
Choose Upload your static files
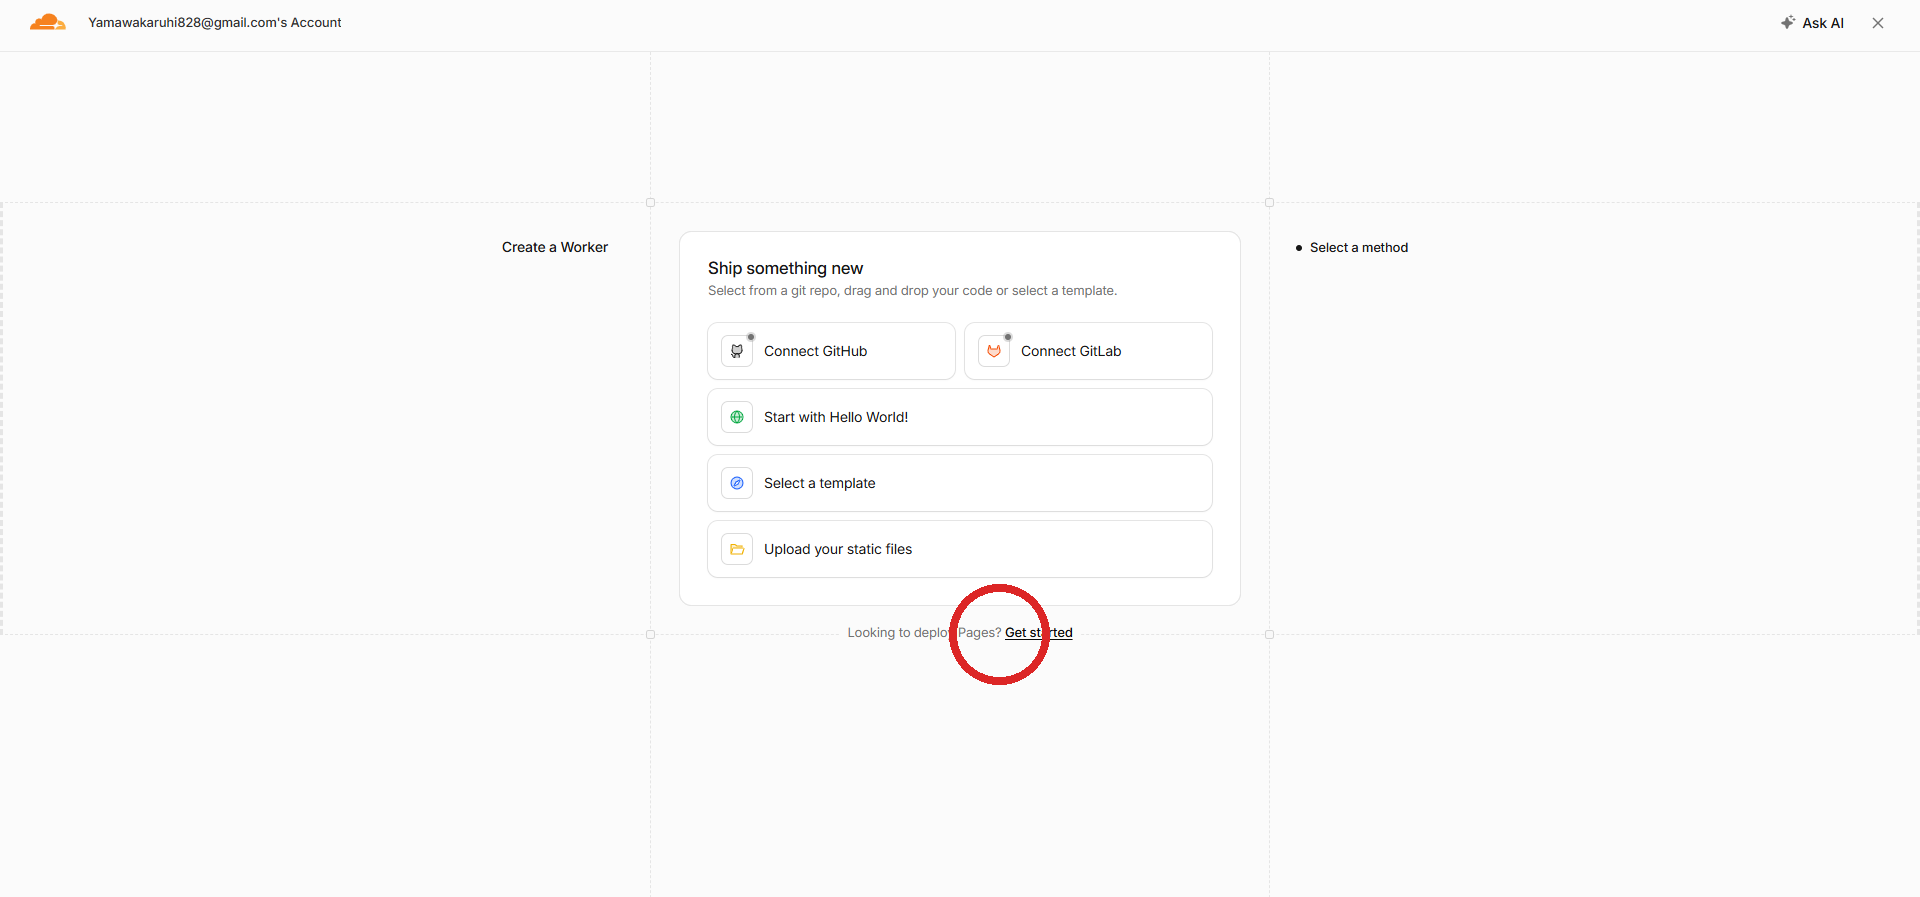tap(960, 549)
